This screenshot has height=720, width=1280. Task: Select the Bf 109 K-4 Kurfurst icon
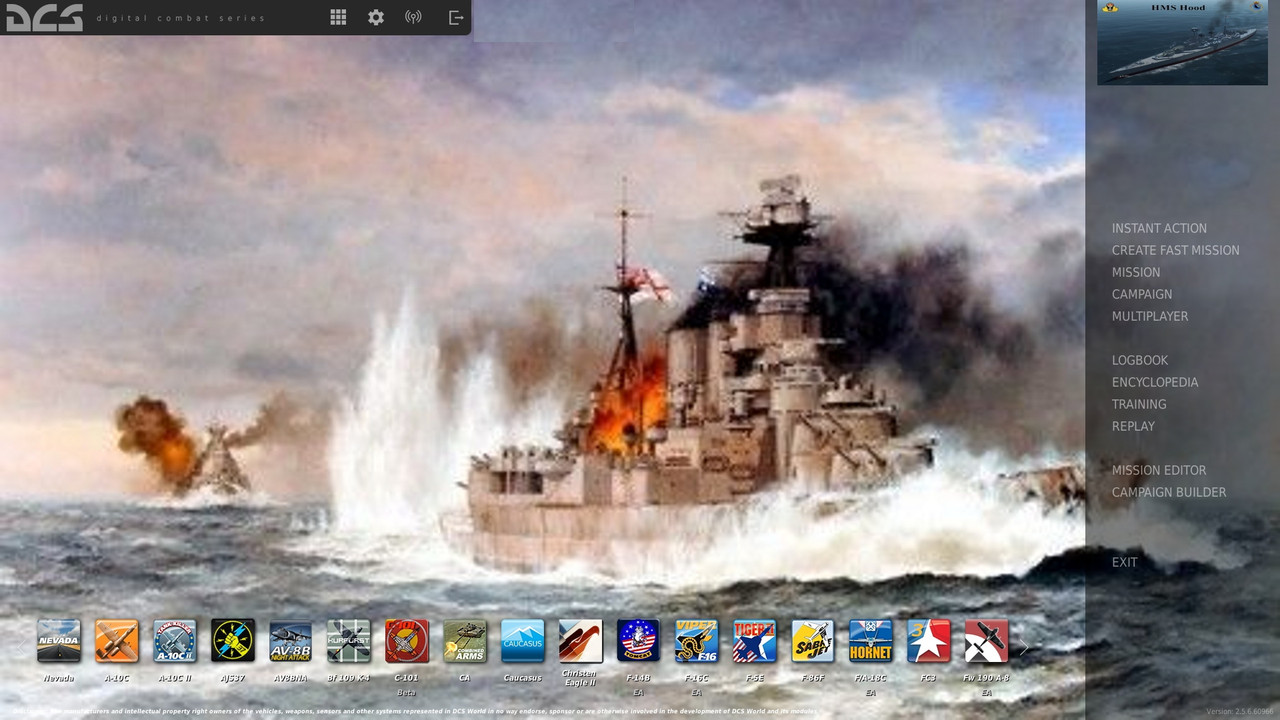click(x=349, y=641)
